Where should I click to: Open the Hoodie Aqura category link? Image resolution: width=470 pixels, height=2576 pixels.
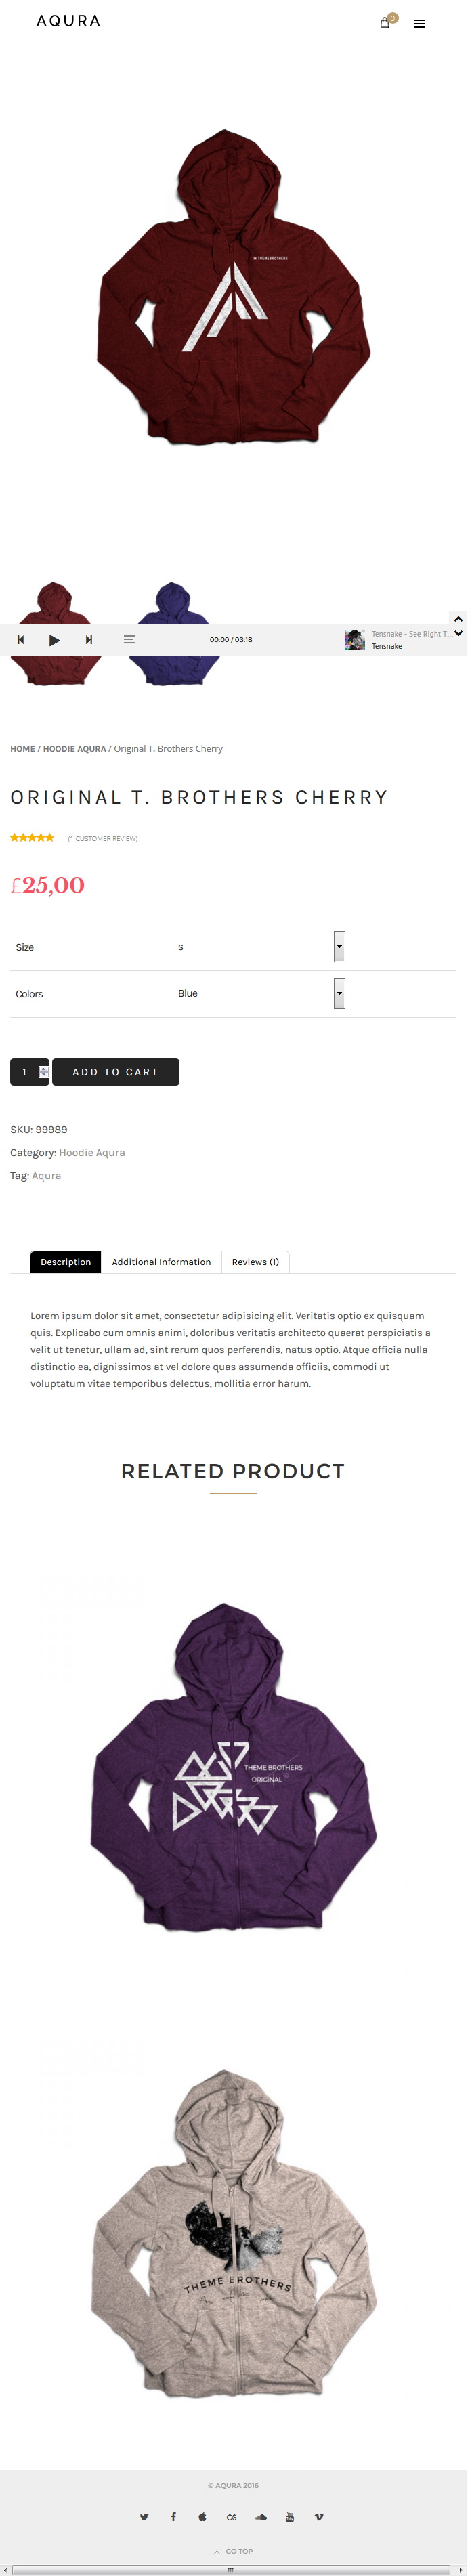[92, 1152]
